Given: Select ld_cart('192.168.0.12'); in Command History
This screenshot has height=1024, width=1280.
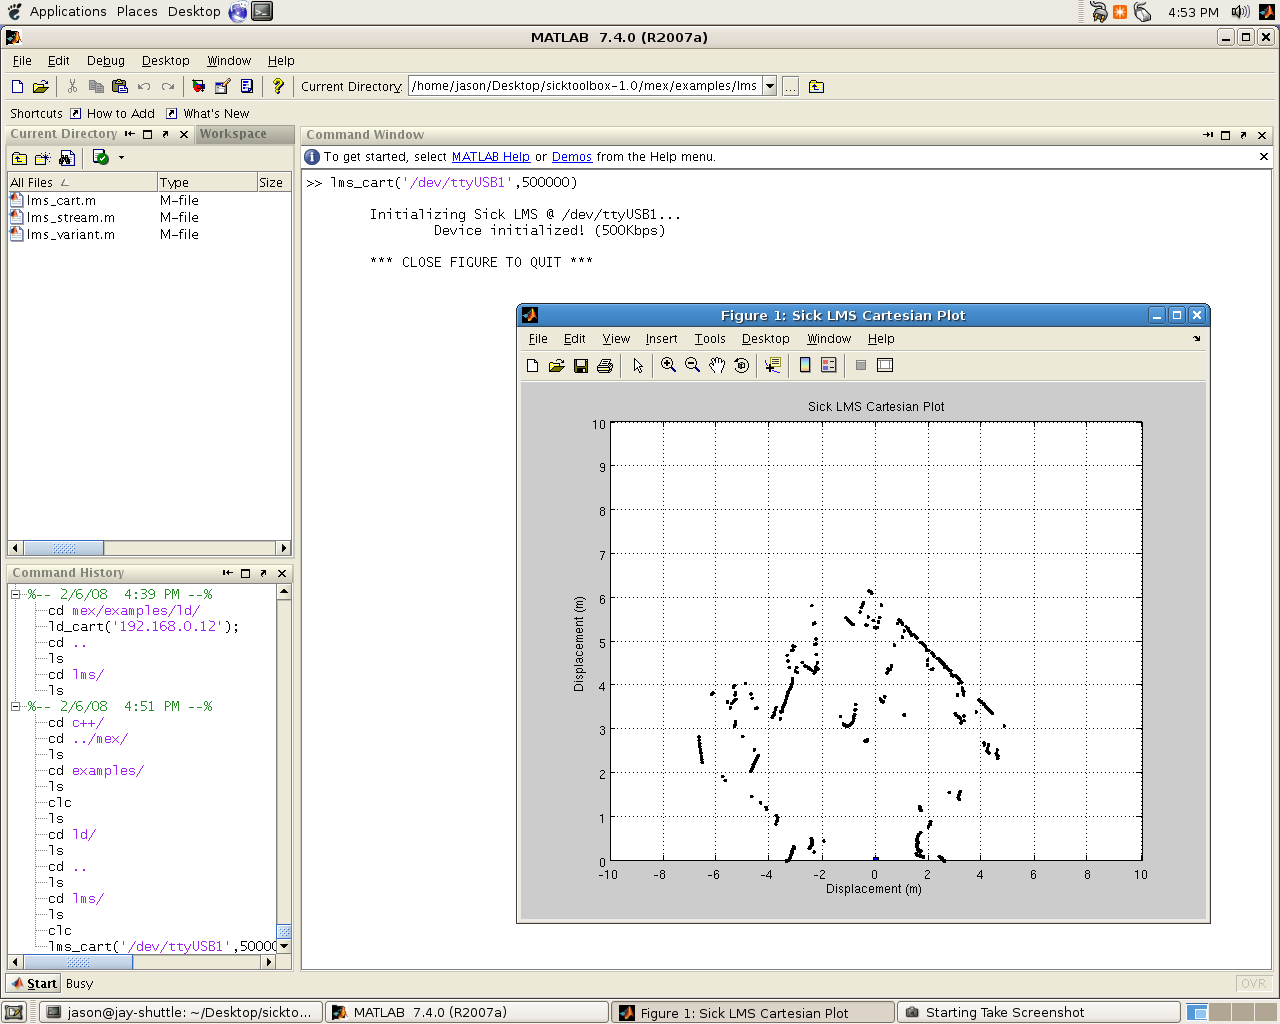Looking at the screenshot, I should [x=144, y=626].
